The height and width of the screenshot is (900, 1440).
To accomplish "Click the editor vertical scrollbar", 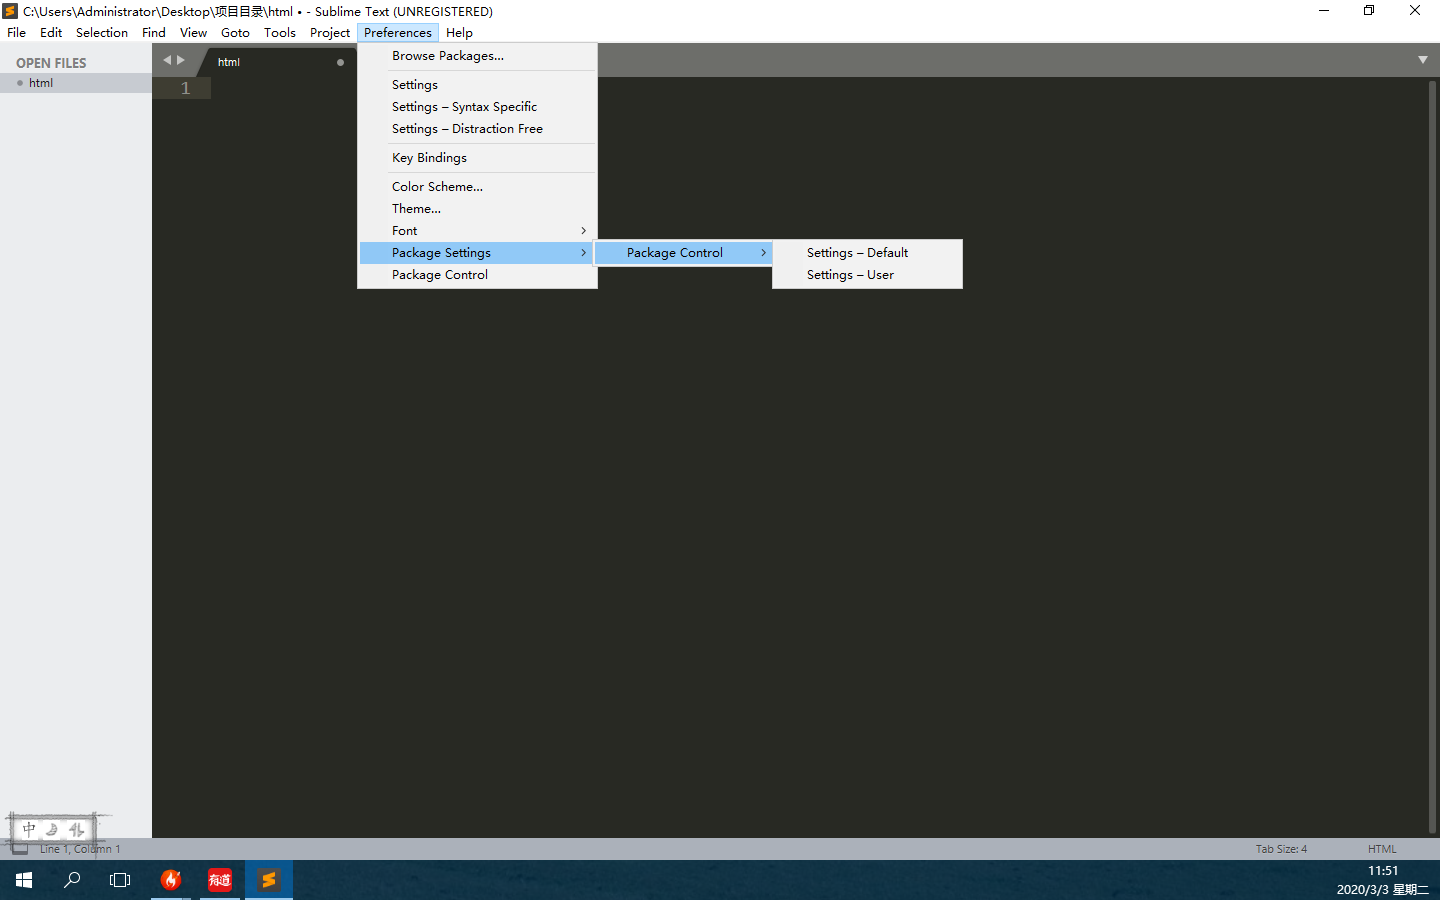I will [x=1432, y=456].
